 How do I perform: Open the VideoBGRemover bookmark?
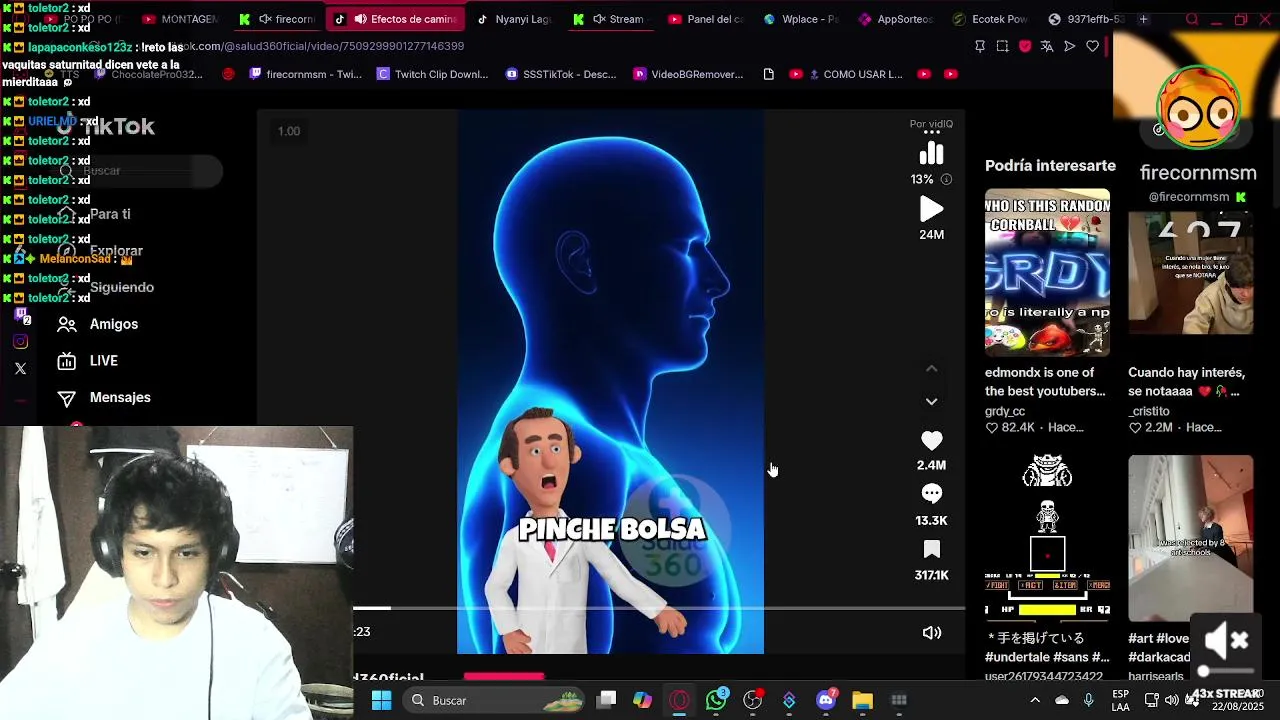[689, 74]
